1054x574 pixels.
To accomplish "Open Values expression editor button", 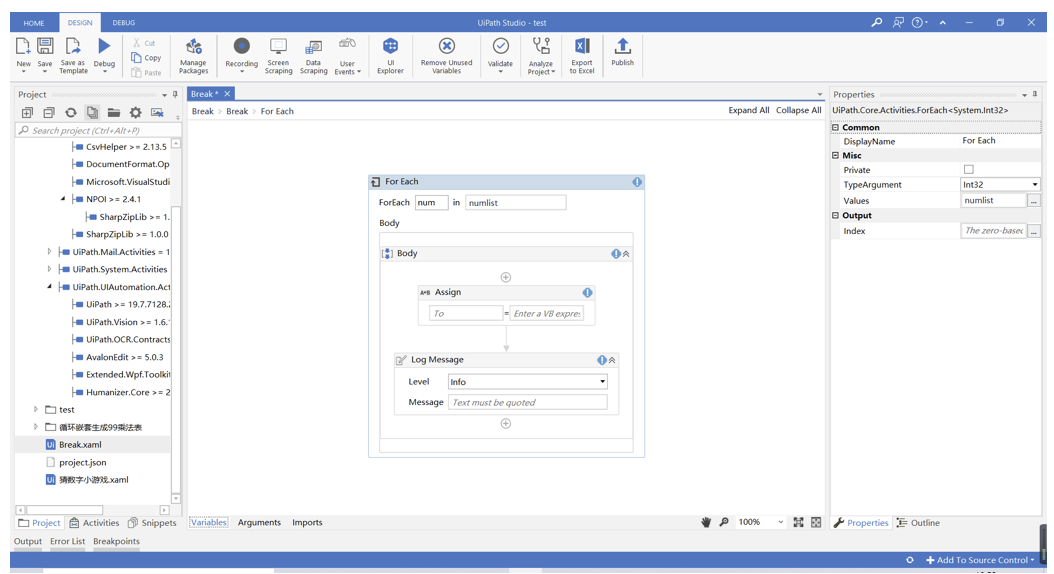I will (x=1035, y=200).
